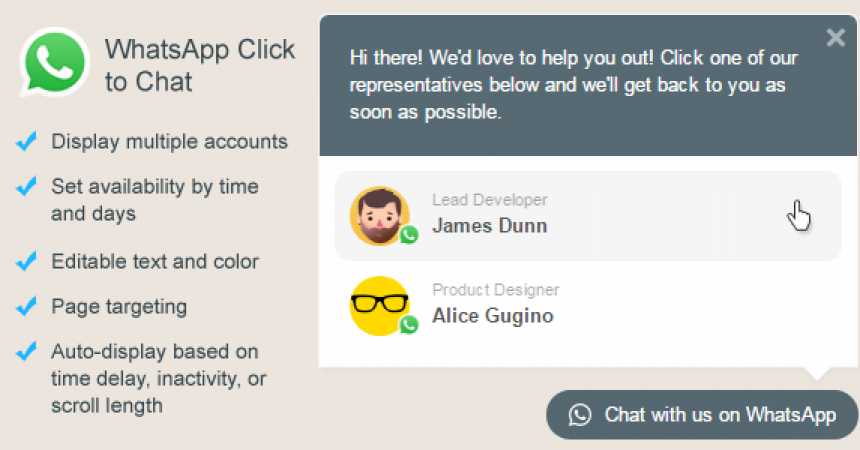Click checkmark beside Auto-display based on
Viewport: 860px width, 450px height.
click(x=26, y=351)
